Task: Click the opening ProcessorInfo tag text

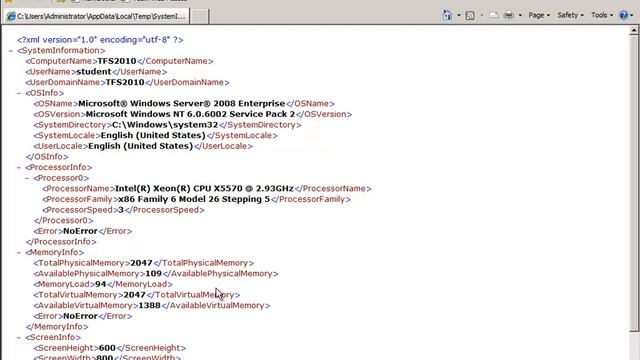Action: tap(59, 167)
